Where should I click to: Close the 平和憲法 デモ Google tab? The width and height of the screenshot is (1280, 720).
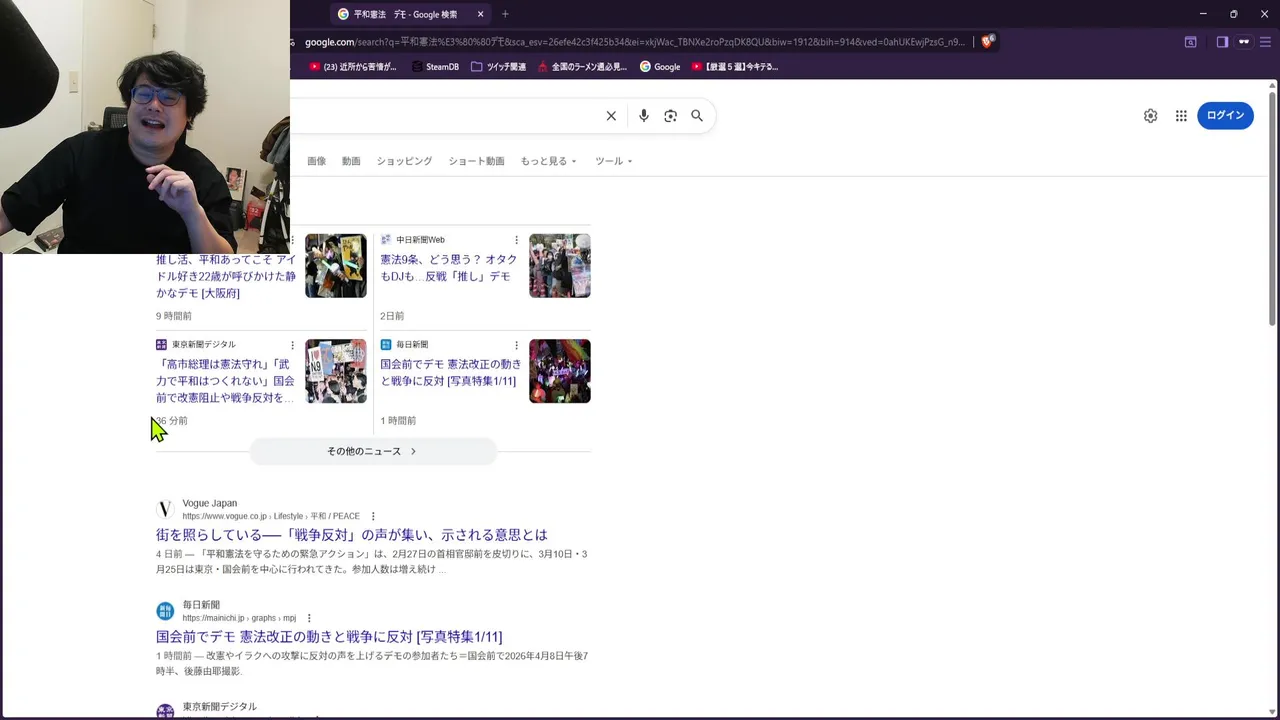[480, 14]
